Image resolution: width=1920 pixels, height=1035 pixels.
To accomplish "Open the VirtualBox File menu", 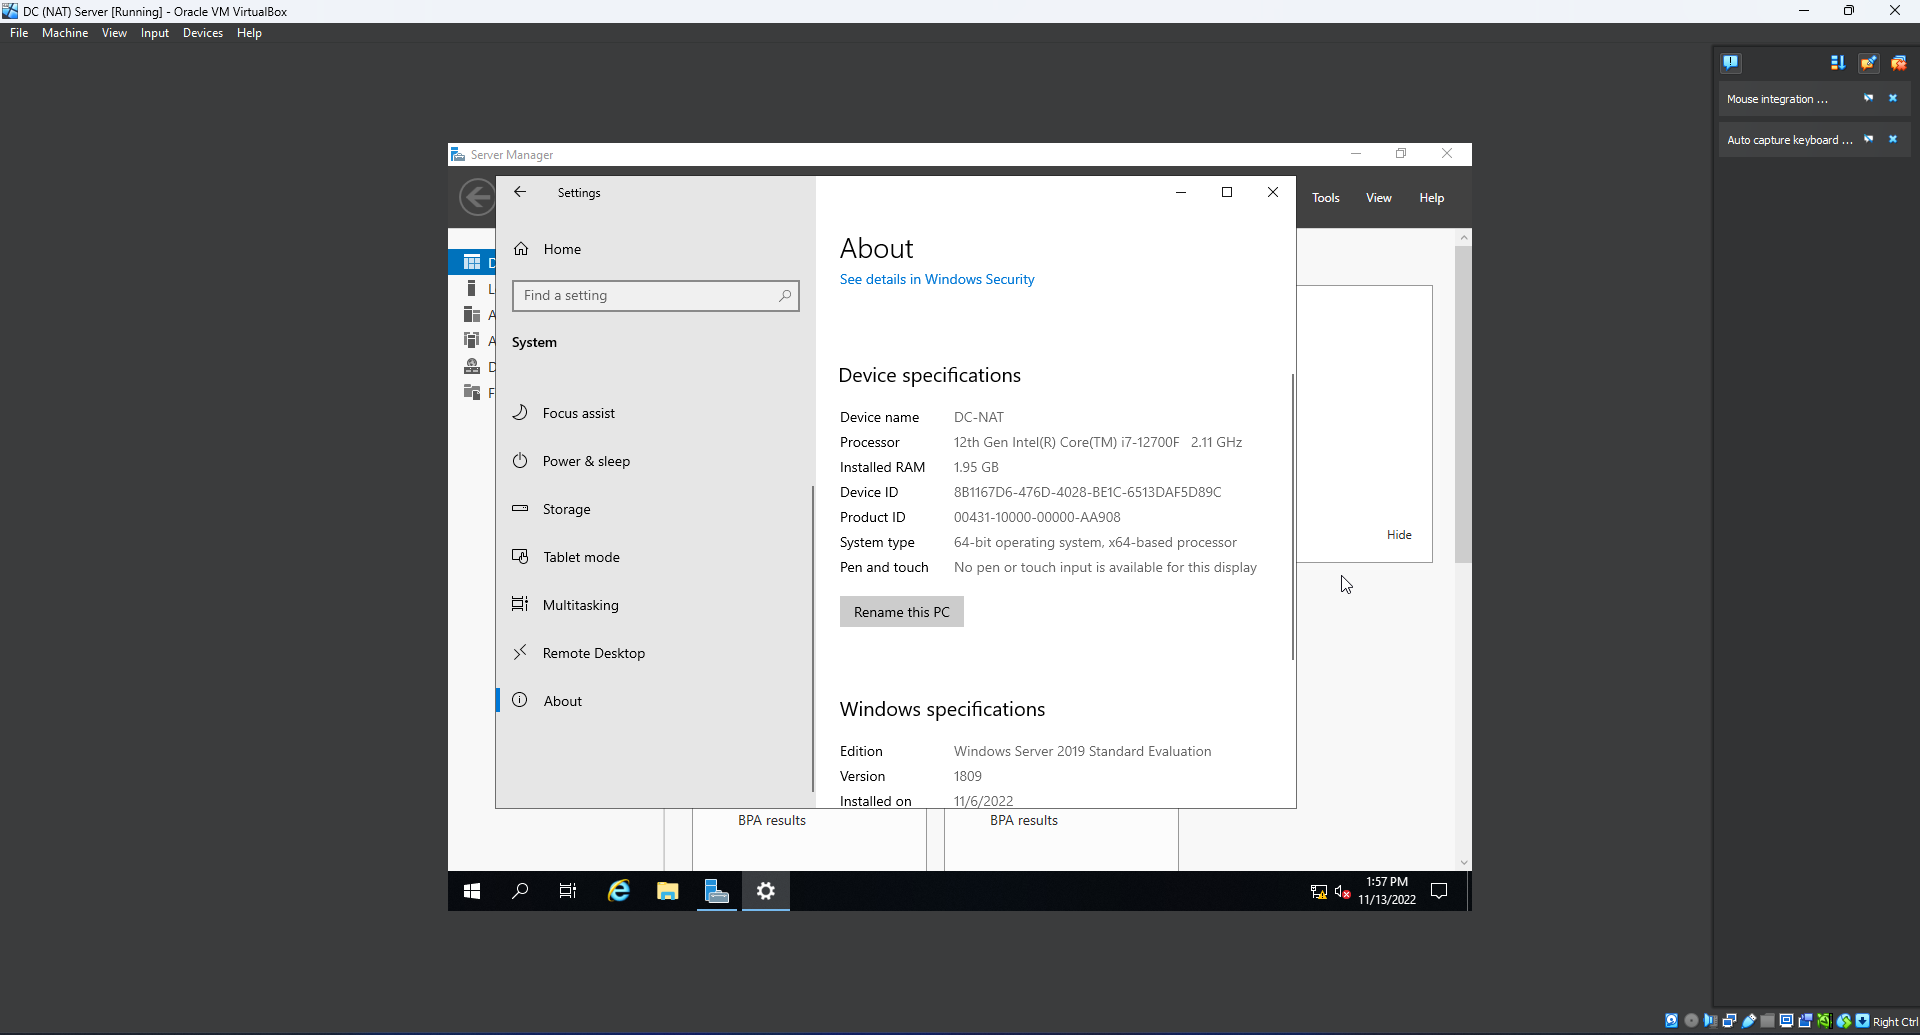I will 19,33.
